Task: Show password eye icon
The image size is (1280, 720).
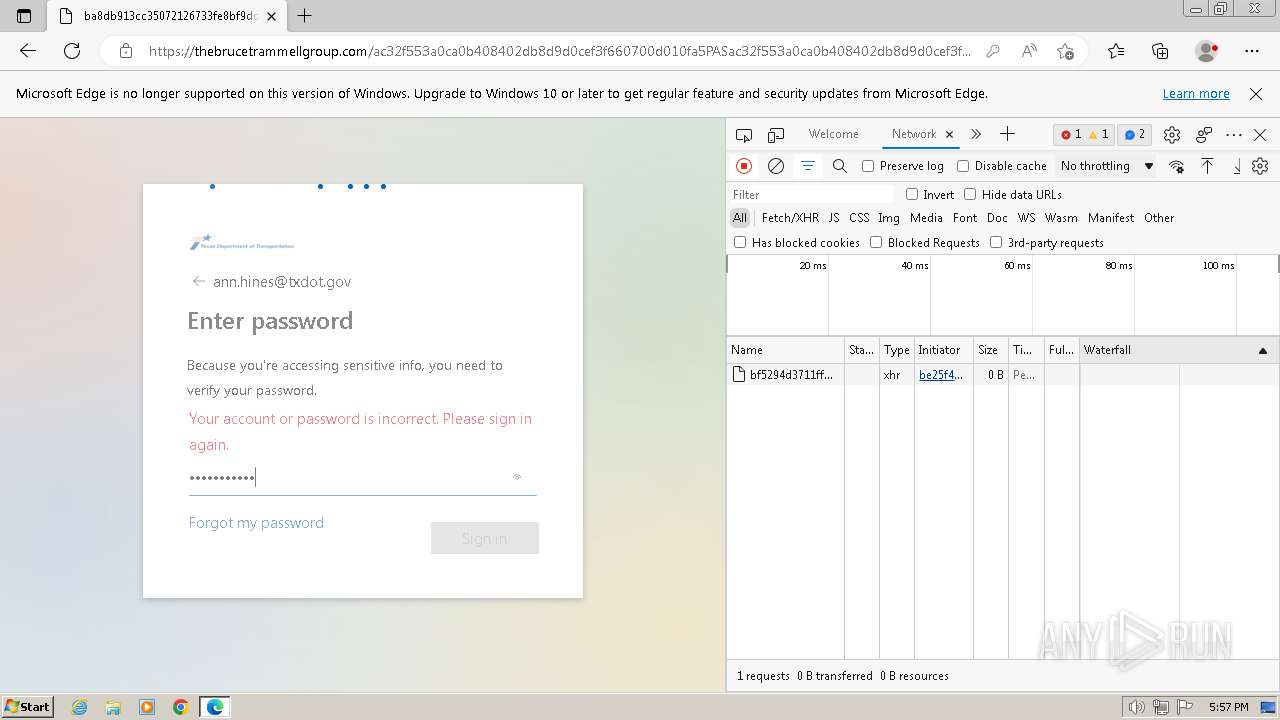Action: click(517, 477)
